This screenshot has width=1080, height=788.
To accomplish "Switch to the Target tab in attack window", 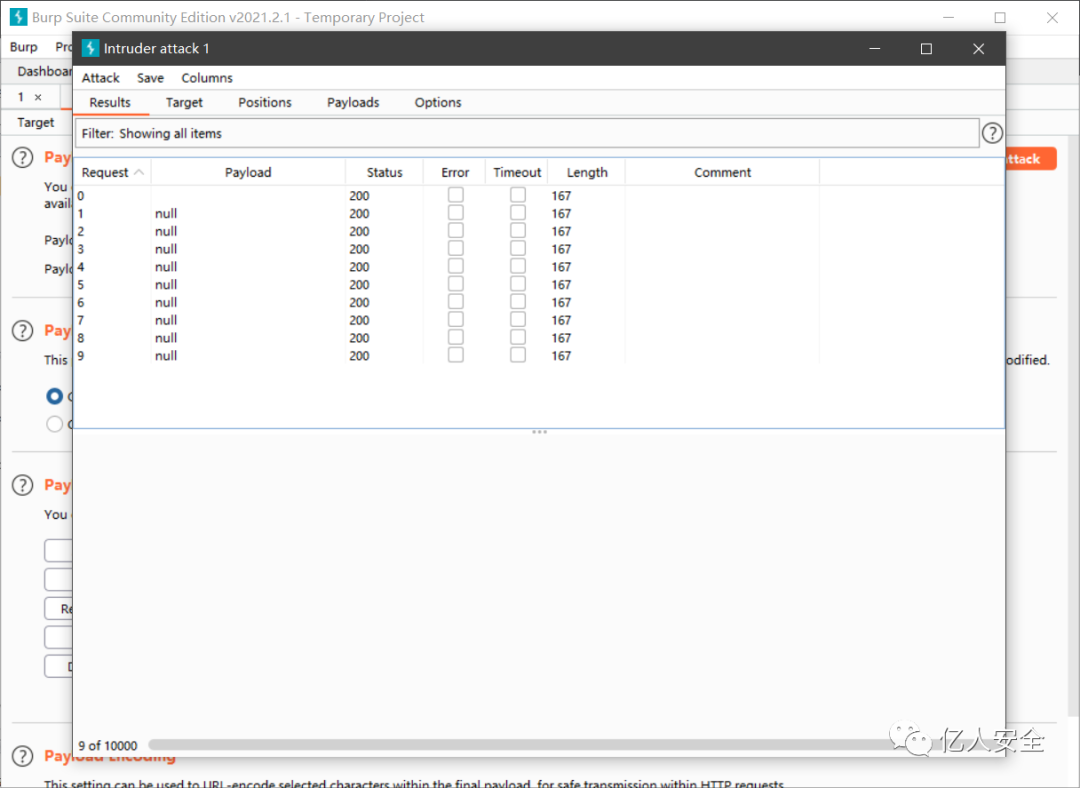I will 184,102.
